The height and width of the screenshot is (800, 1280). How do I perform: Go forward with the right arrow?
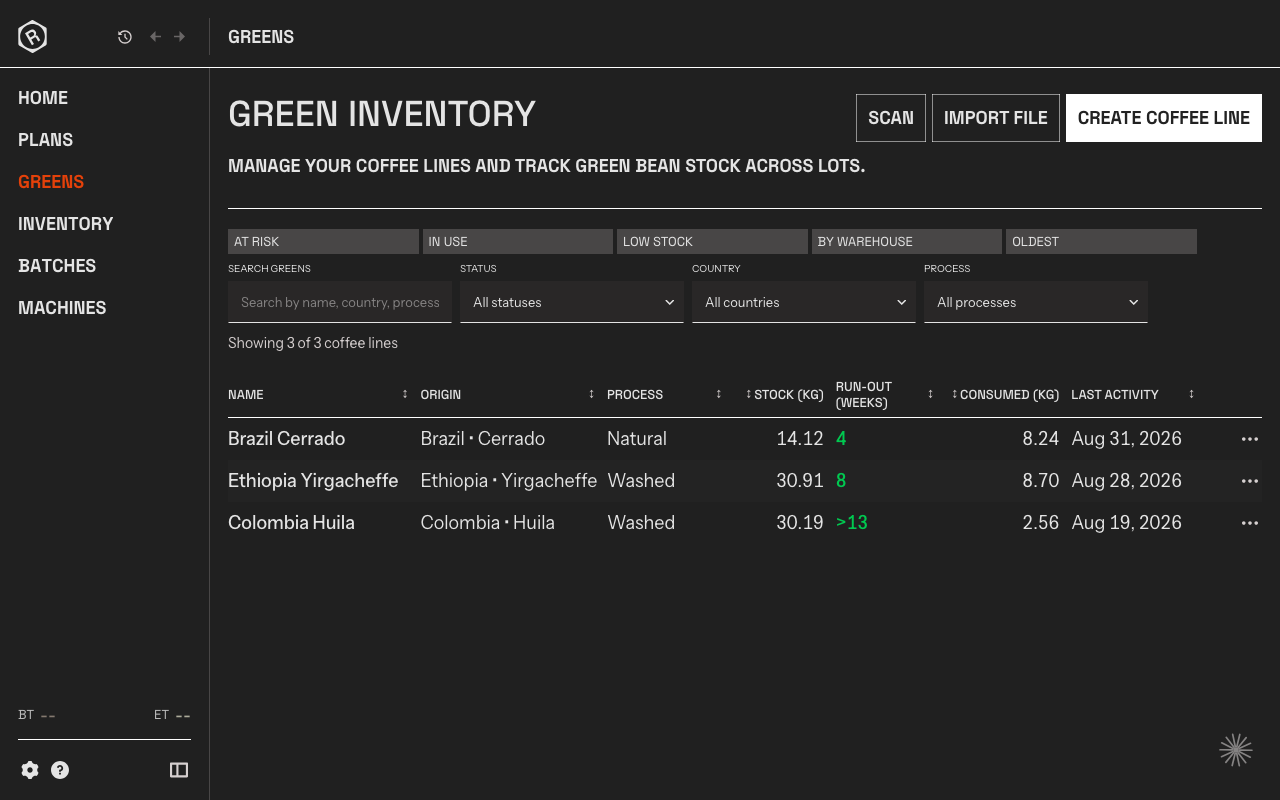pos(180,37)
